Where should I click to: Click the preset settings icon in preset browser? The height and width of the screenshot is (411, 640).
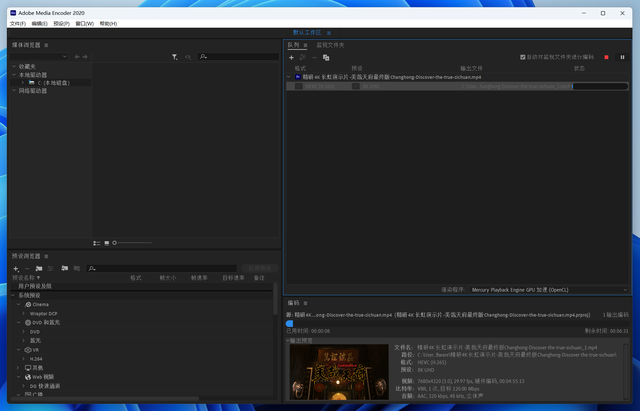51,269
